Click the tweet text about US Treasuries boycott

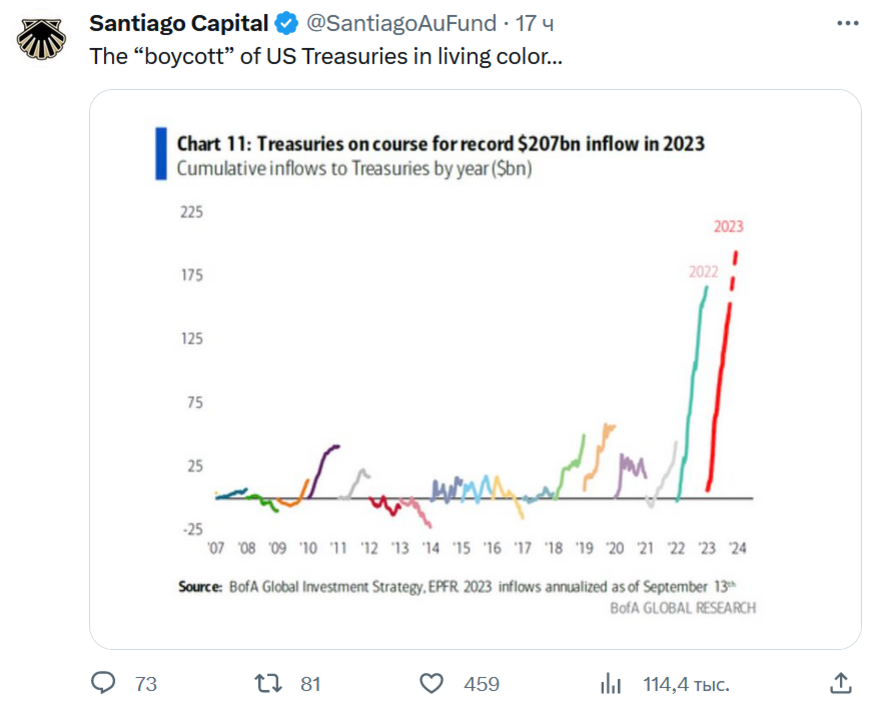point(326,56)
